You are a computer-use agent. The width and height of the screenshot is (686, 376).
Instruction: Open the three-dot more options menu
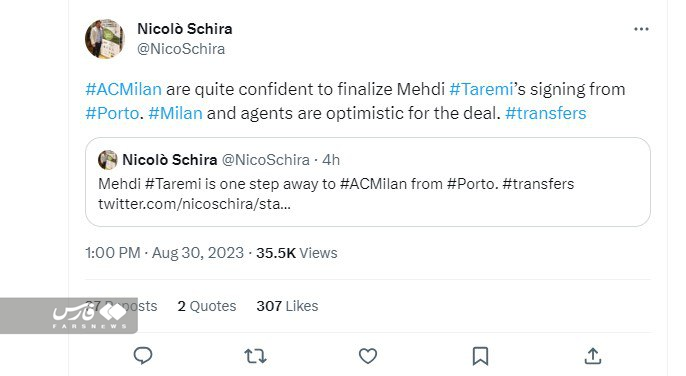click(641, 29)
